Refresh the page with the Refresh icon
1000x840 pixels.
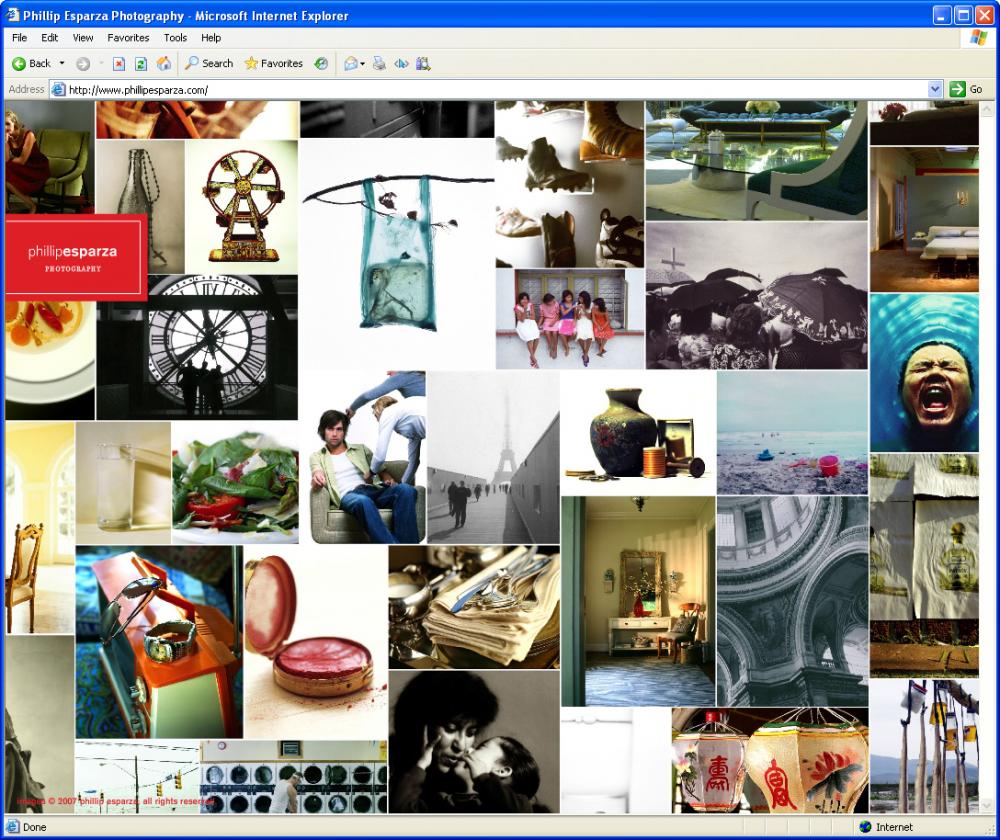click(141, 63)
